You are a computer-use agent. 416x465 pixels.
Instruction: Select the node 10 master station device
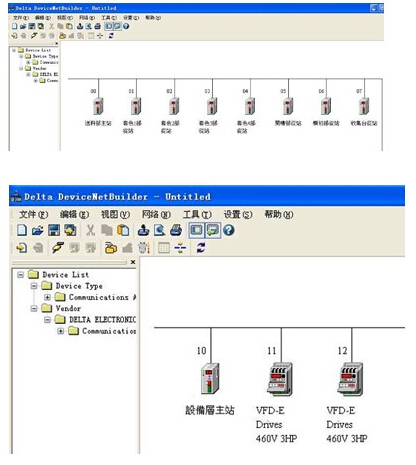tap(210, 378)
